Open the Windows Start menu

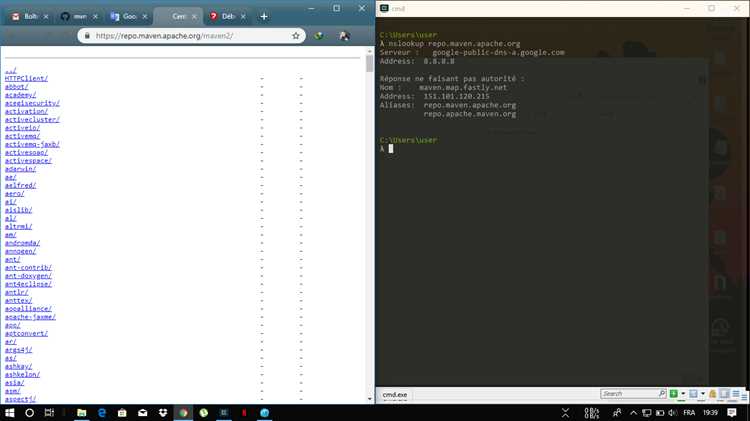(x=10, y=412)
